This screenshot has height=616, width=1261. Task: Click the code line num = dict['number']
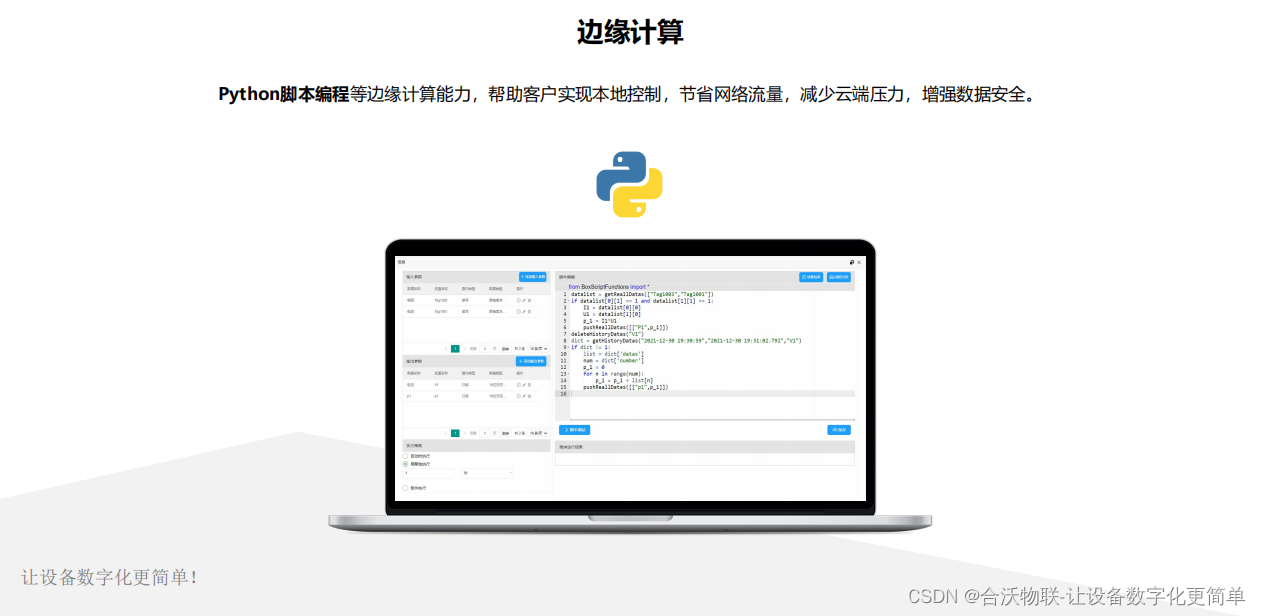(x=614, y=360)
